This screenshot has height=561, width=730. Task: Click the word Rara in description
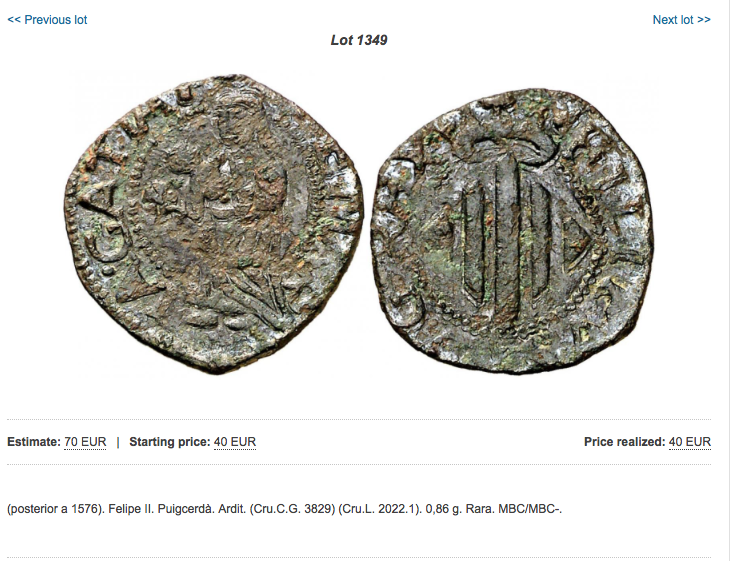tap(480, 509)
